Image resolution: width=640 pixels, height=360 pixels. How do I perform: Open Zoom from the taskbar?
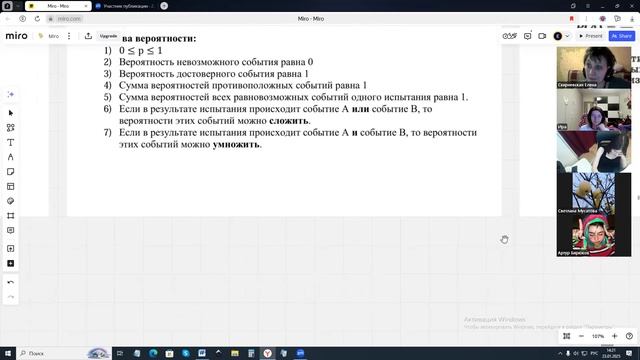tap(300, 353)
